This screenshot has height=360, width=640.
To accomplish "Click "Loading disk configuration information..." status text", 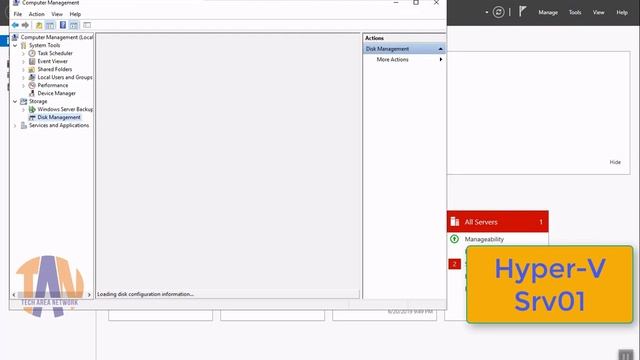I will coord(145,294).
